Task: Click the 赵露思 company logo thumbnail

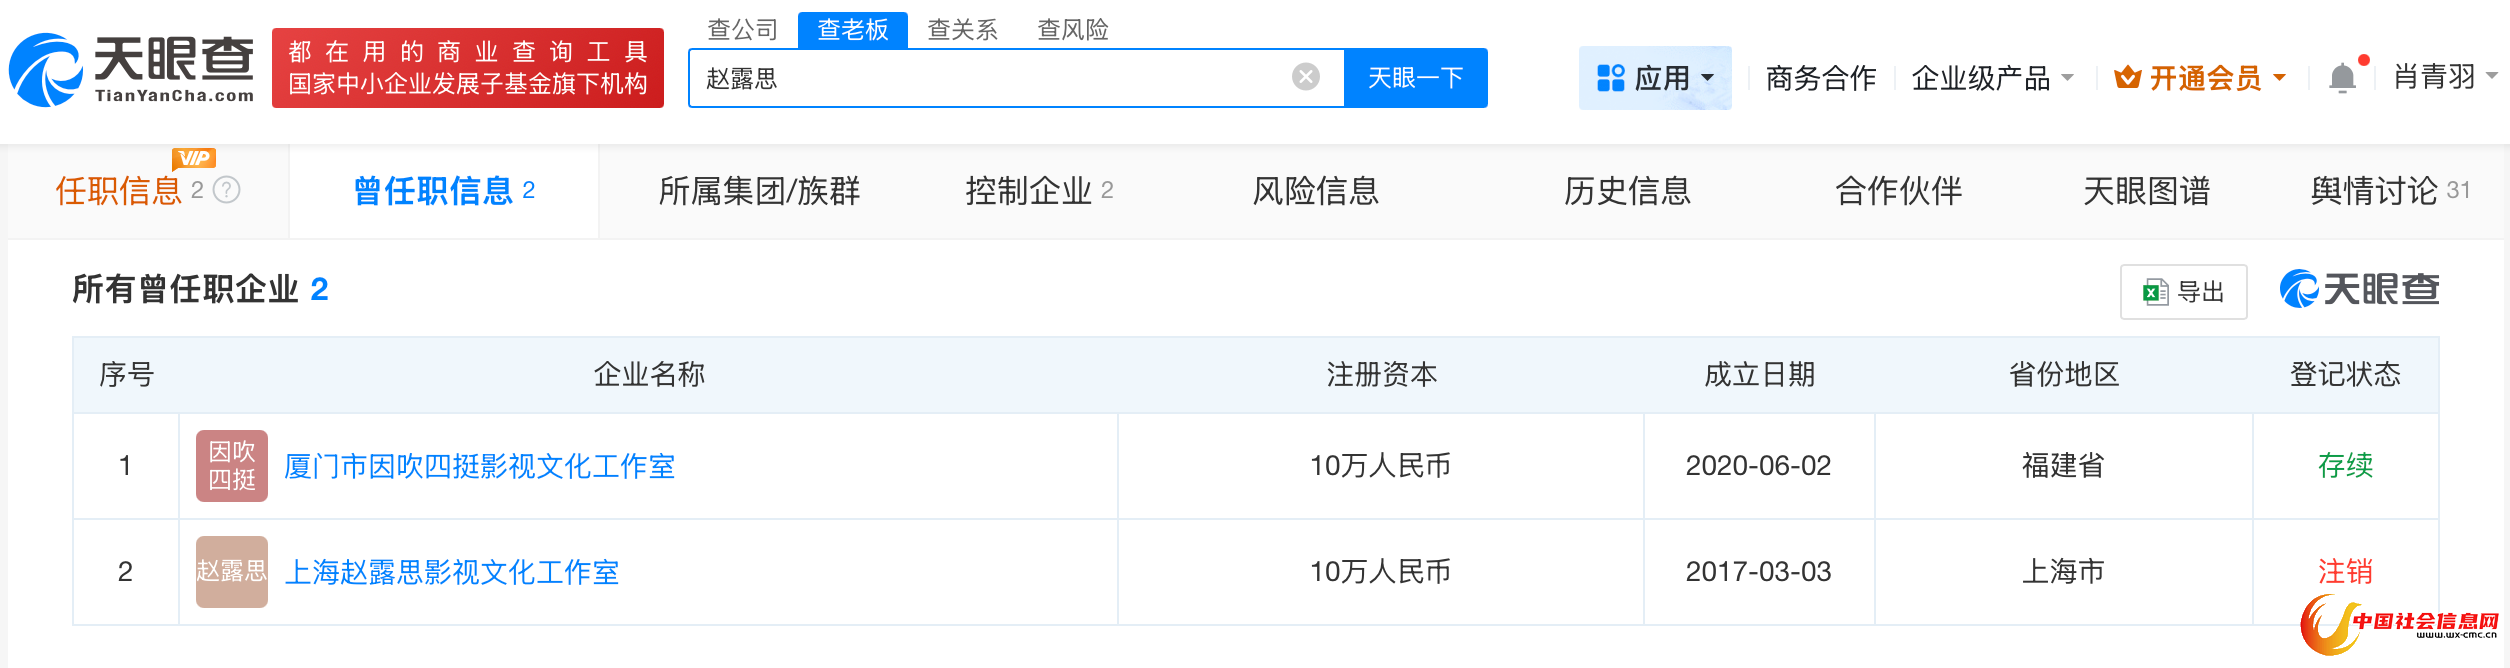Action: (x=232, y=572)
